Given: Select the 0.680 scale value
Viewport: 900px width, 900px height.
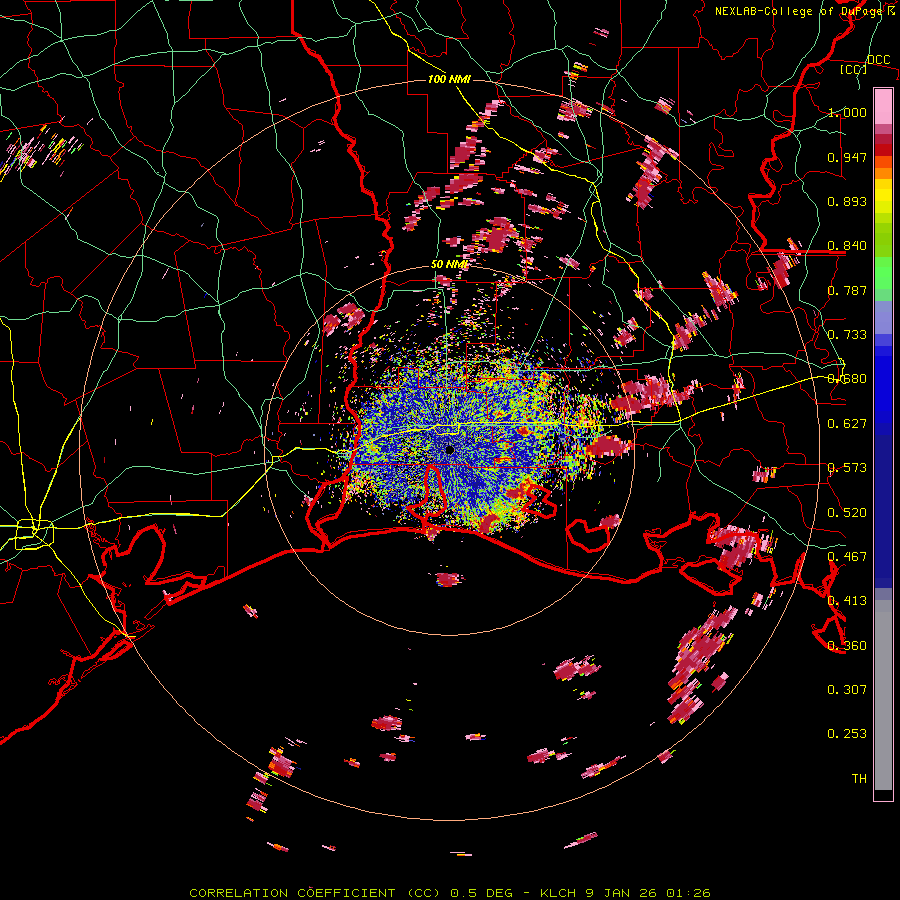Looking at the screenshot, I should [847, 379].
